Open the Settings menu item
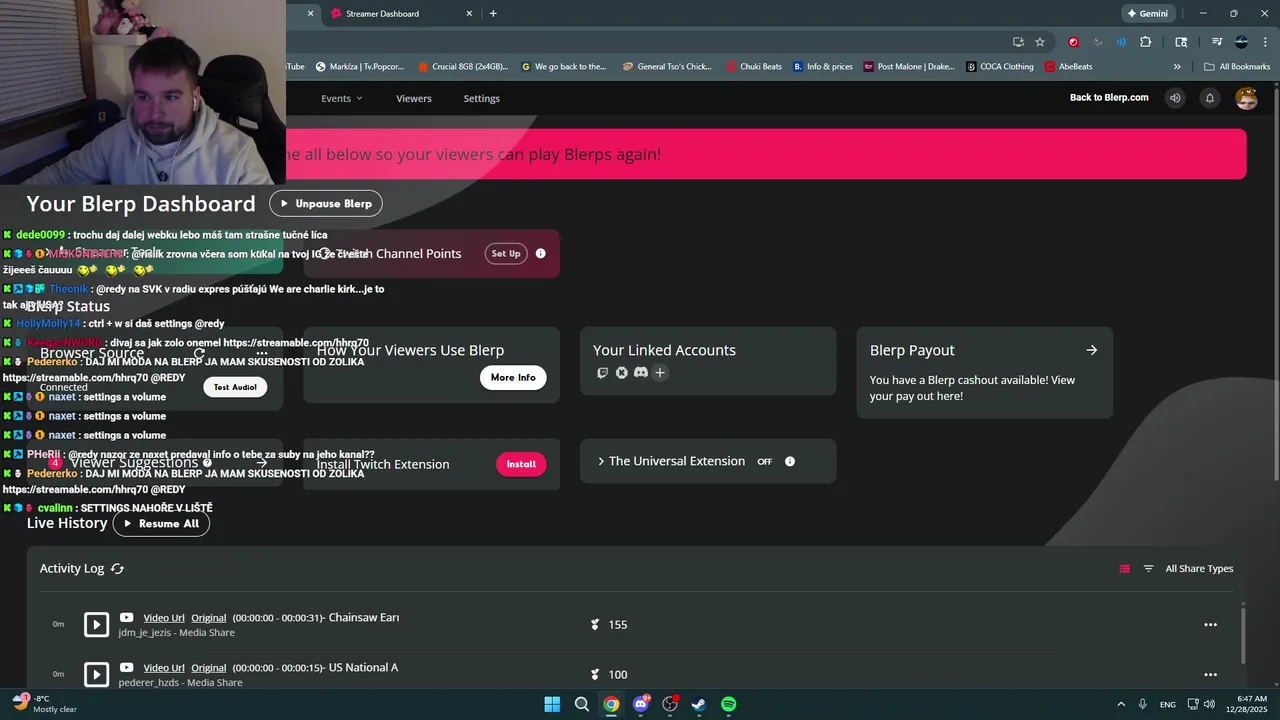Image resolution: width=1280 pixels, height=720 pixels. click(x=481, y=98)
